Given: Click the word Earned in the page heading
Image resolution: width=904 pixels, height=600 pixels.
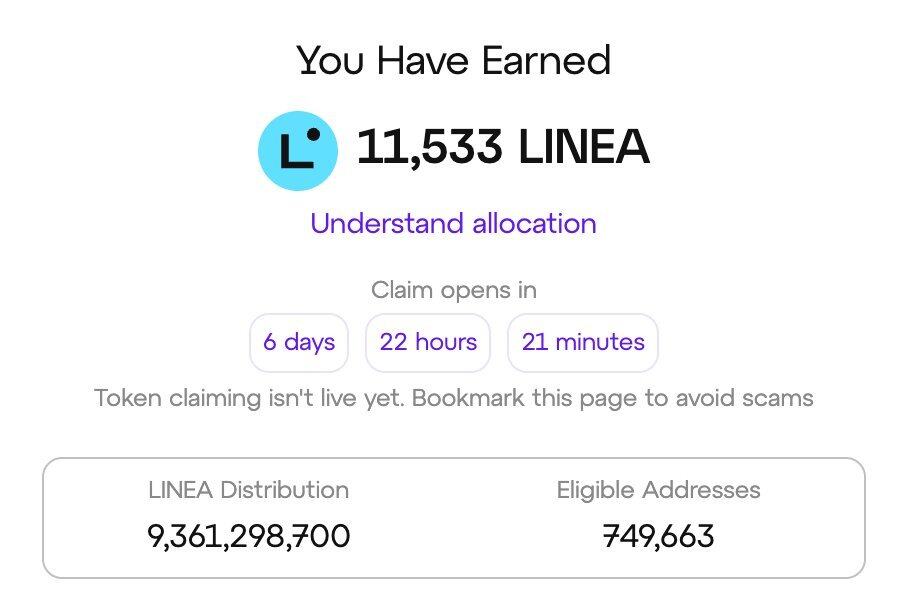Looking at the screenshot, I should click(x=547, y=60).
